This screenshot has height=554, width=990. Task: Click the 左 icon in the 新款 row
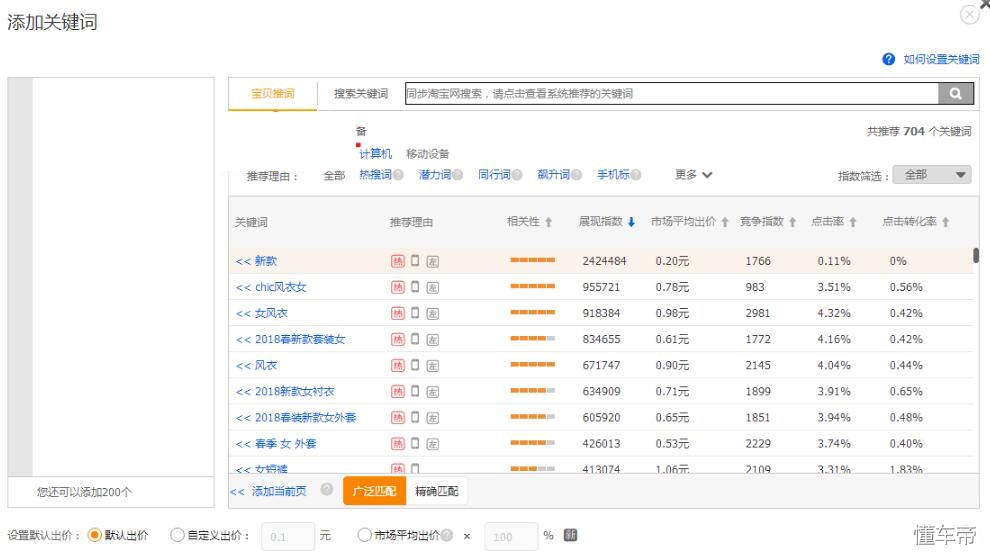click(x=432, y=262)
